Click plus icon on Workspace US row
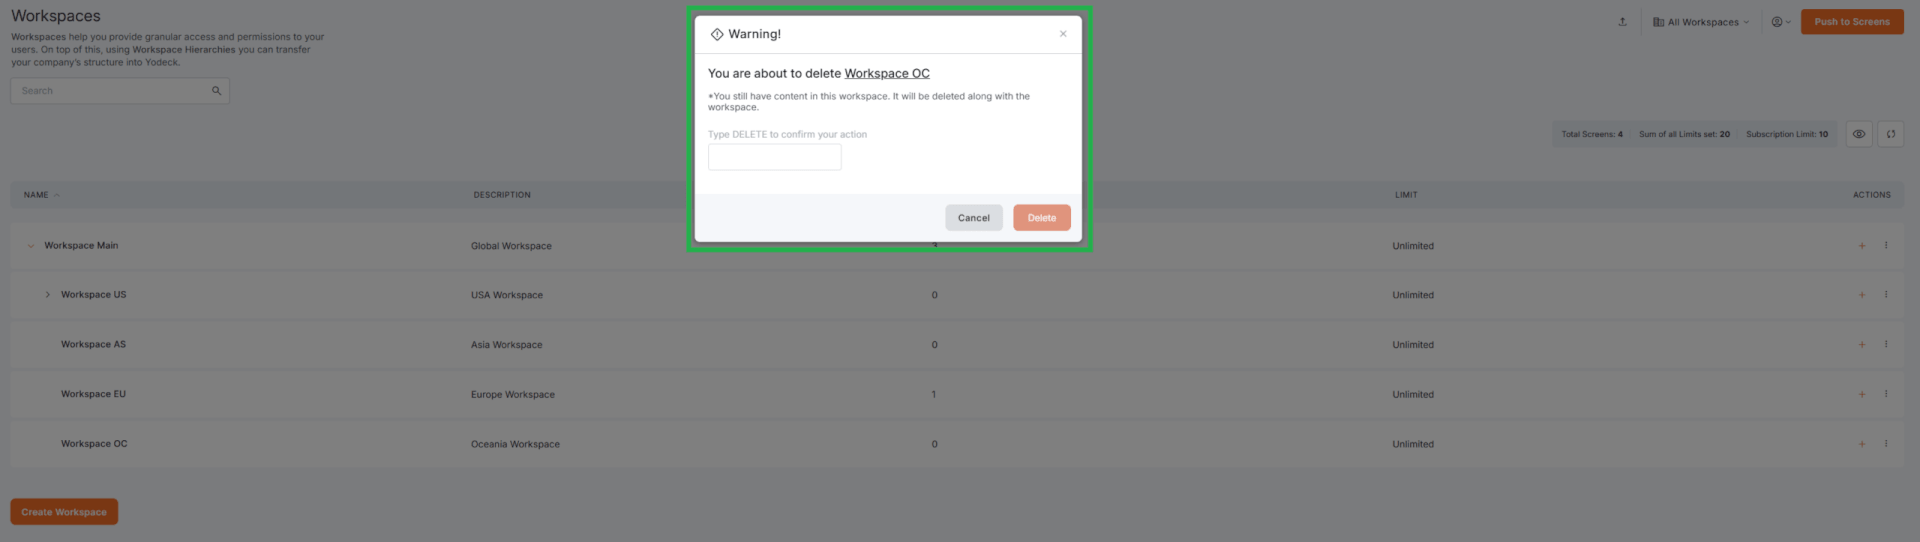 [1862, 295]
